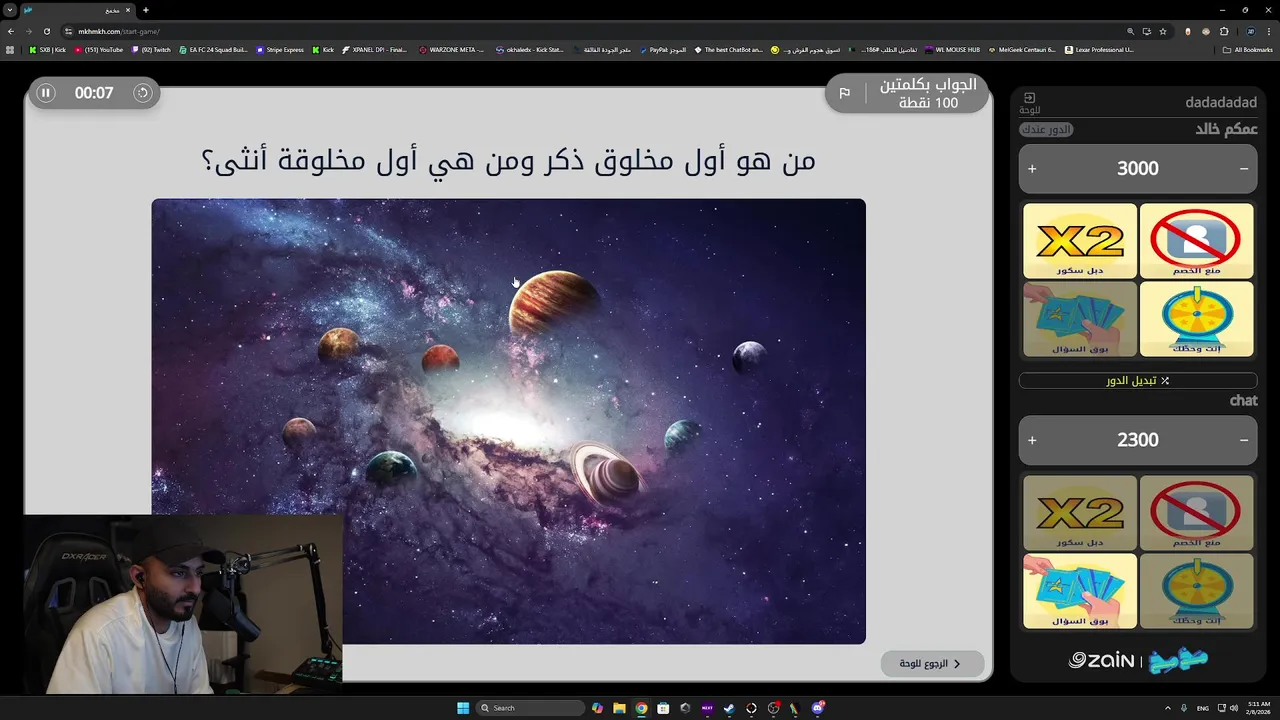The image size is (1280, 720).
Task: Open the browser extensions puzzle icon
Action: click(x=1223, y=31)
